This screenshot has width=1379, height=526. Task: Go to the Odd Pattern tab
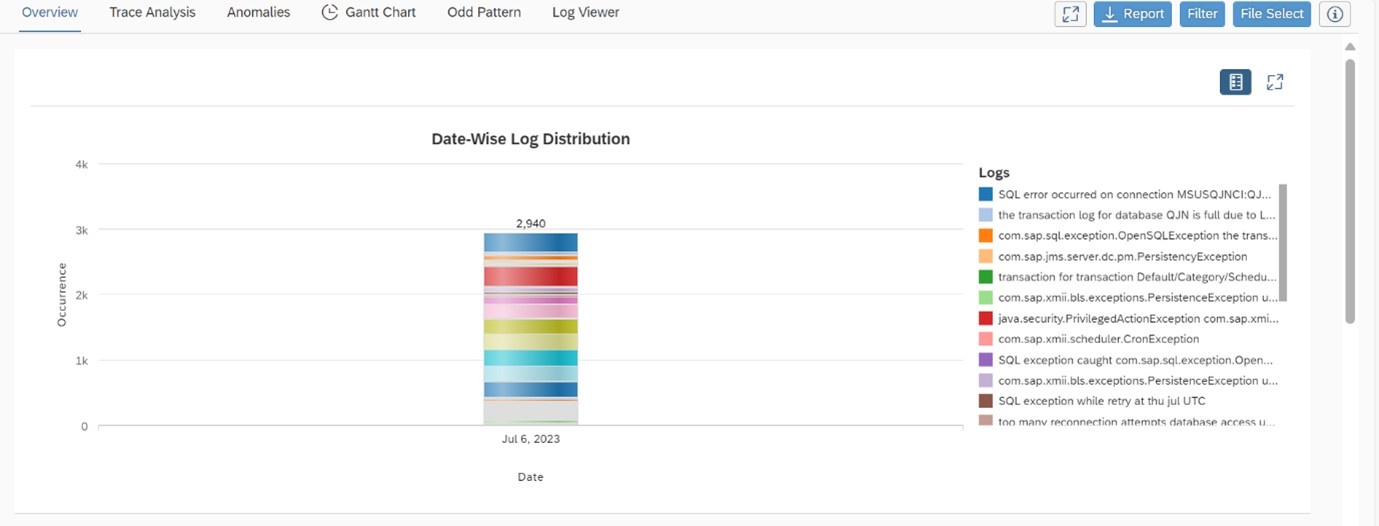(484, 13)
